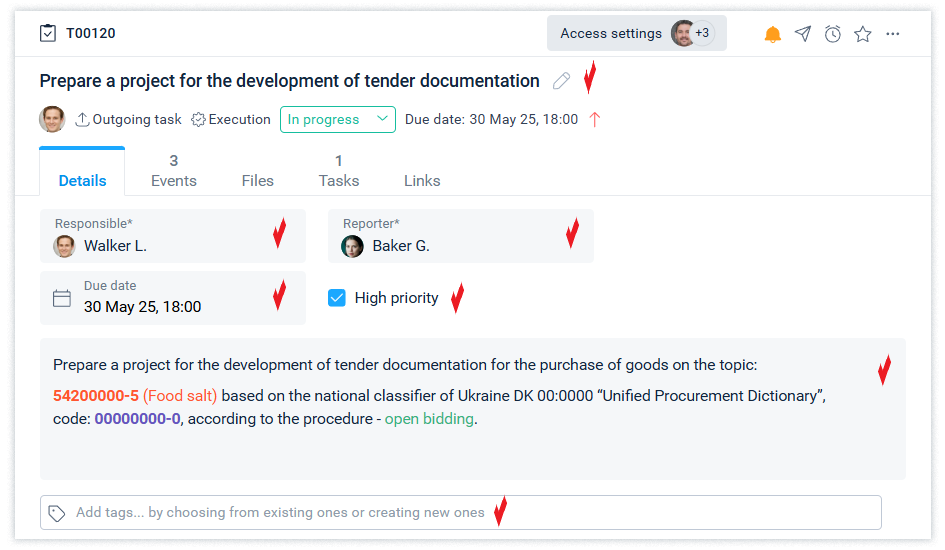The height and width of the screenshot is (550, 945).
Task: Mark task as favorite with star icon
Action: pyautogui.click(x=863, y=34)
